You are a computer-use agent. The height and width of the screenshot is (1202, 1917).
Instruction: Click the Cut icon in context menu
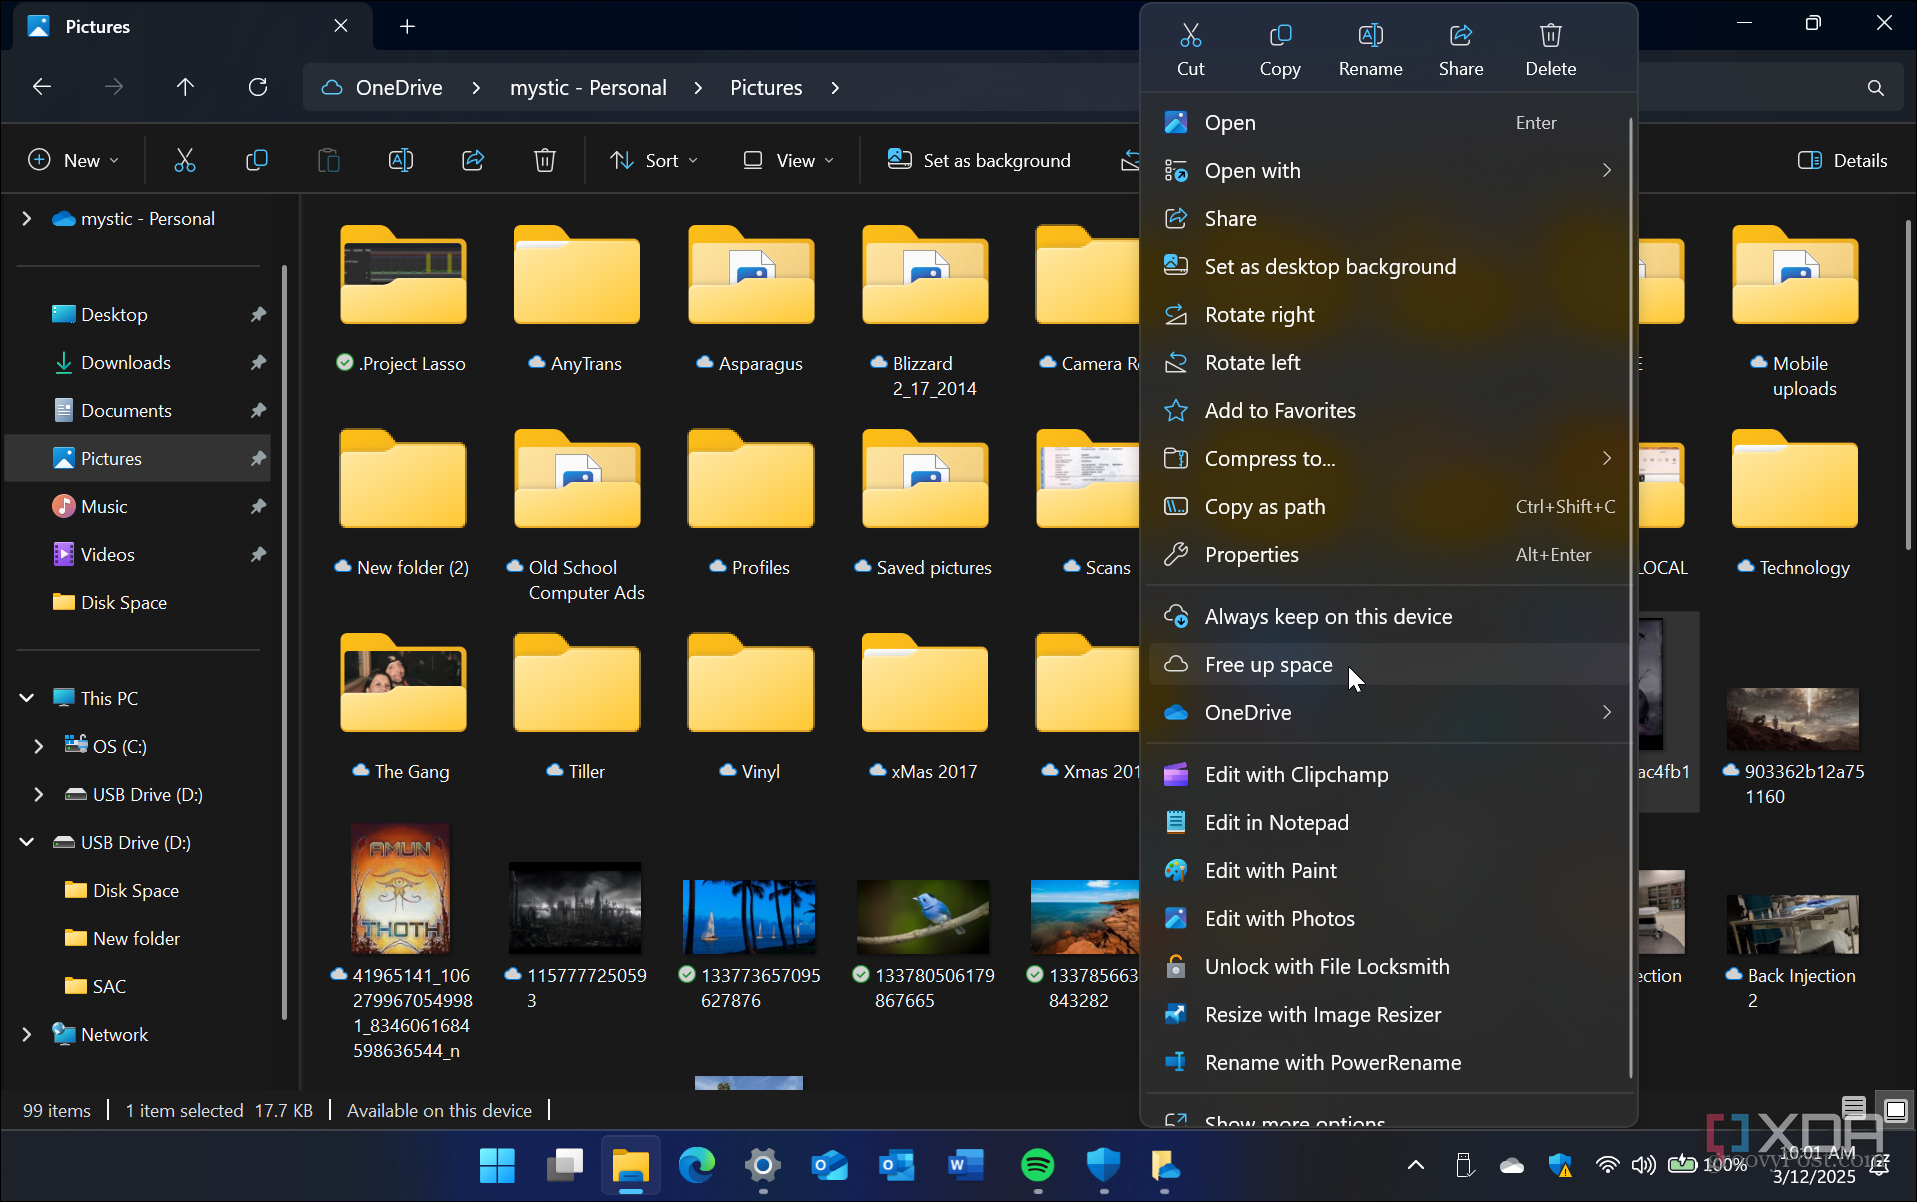click(1190, 36)
